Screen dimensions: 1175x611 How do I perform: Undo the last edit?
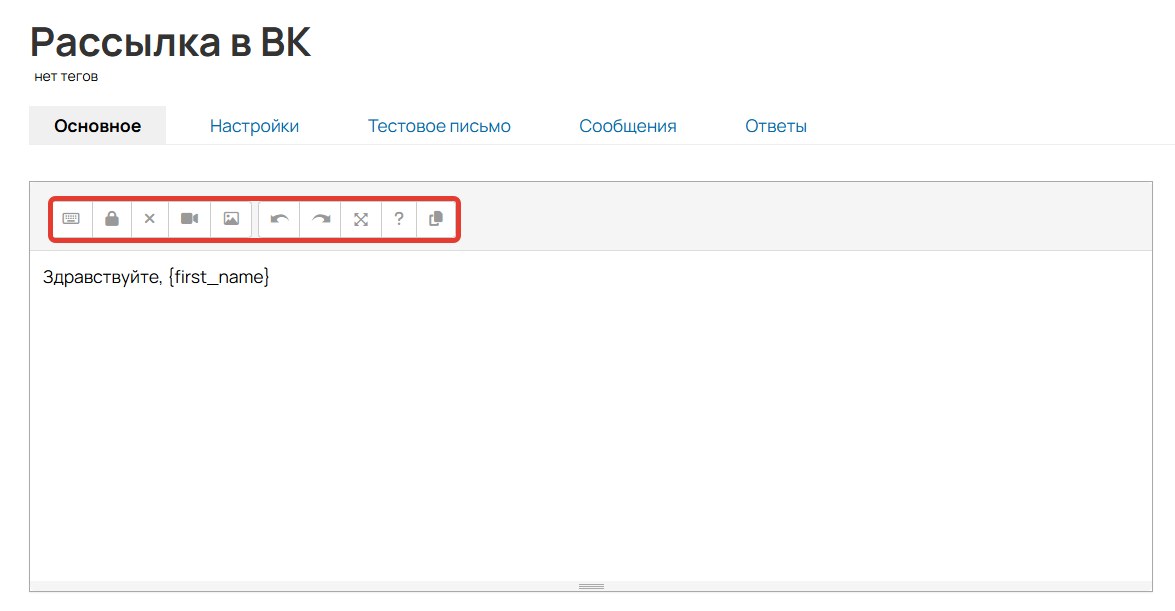click(x=280, y=219)
